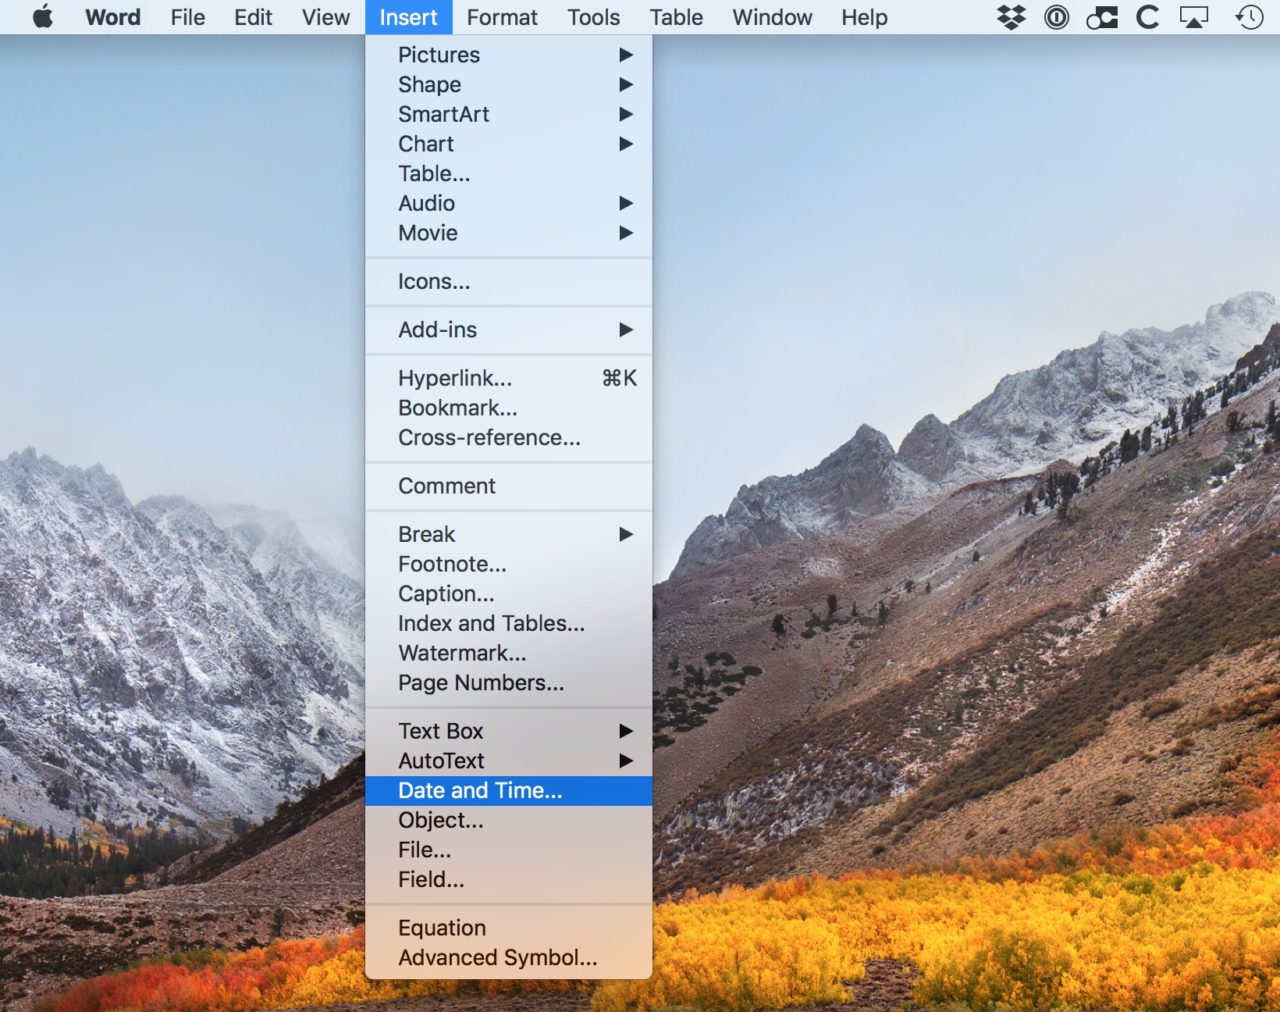Choose Watermark... from the Insert menu
The width and height of the screenshot is (1280, 1012).
point(509,653)
